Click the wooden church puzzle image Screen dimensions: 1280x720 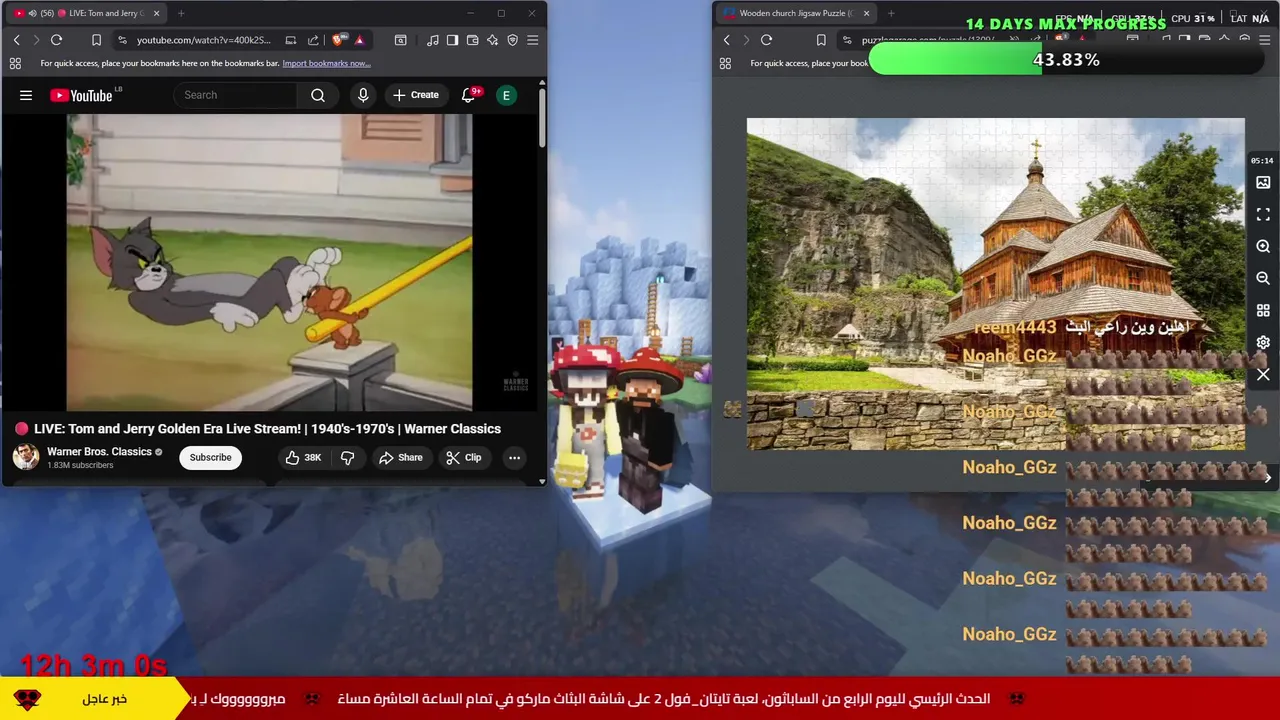[996, 284]
